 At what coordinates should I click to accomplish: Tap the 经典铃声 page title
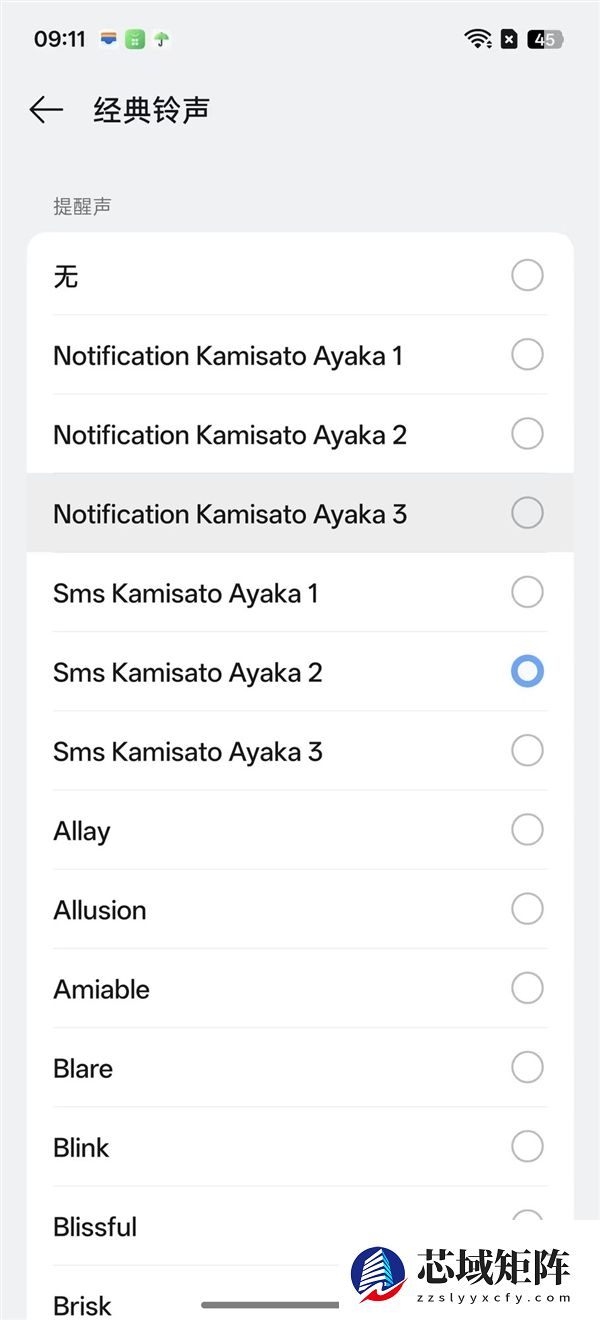click(x=151, y=110)
